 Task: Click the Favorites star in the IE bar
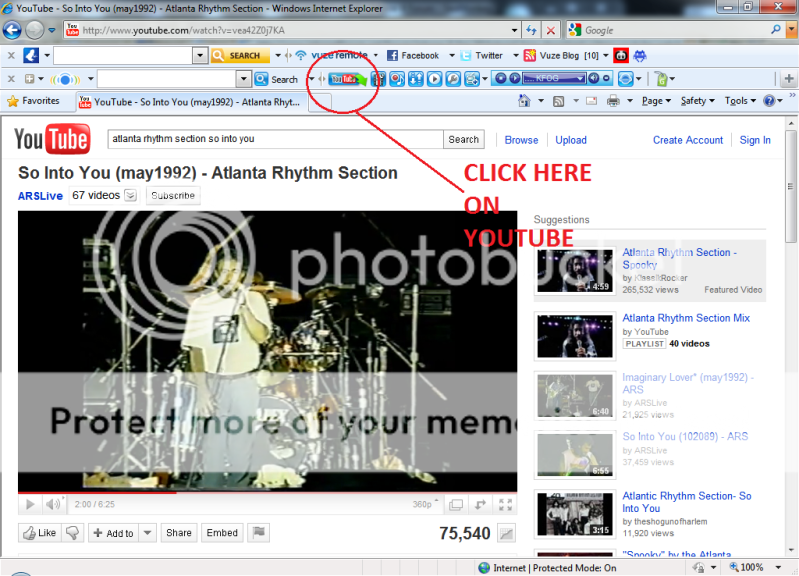14,101
